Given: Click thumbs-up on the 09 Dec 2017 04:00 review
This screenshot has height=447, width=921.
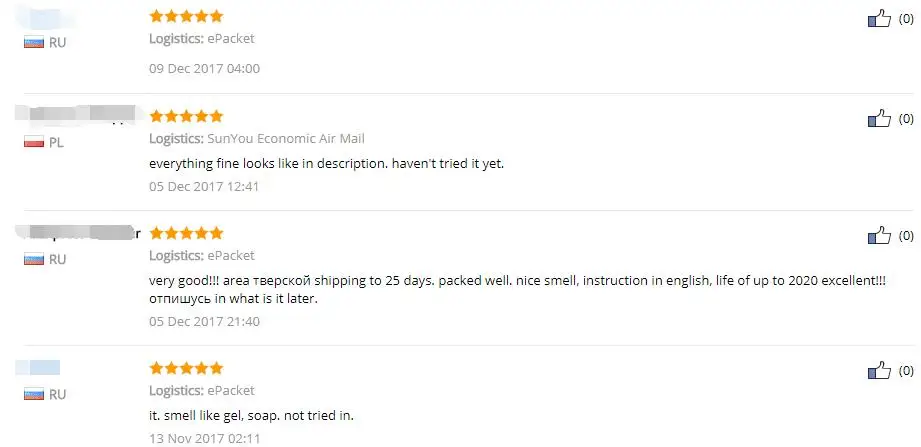Looking at the screenshot, I should tap(878, 18).
